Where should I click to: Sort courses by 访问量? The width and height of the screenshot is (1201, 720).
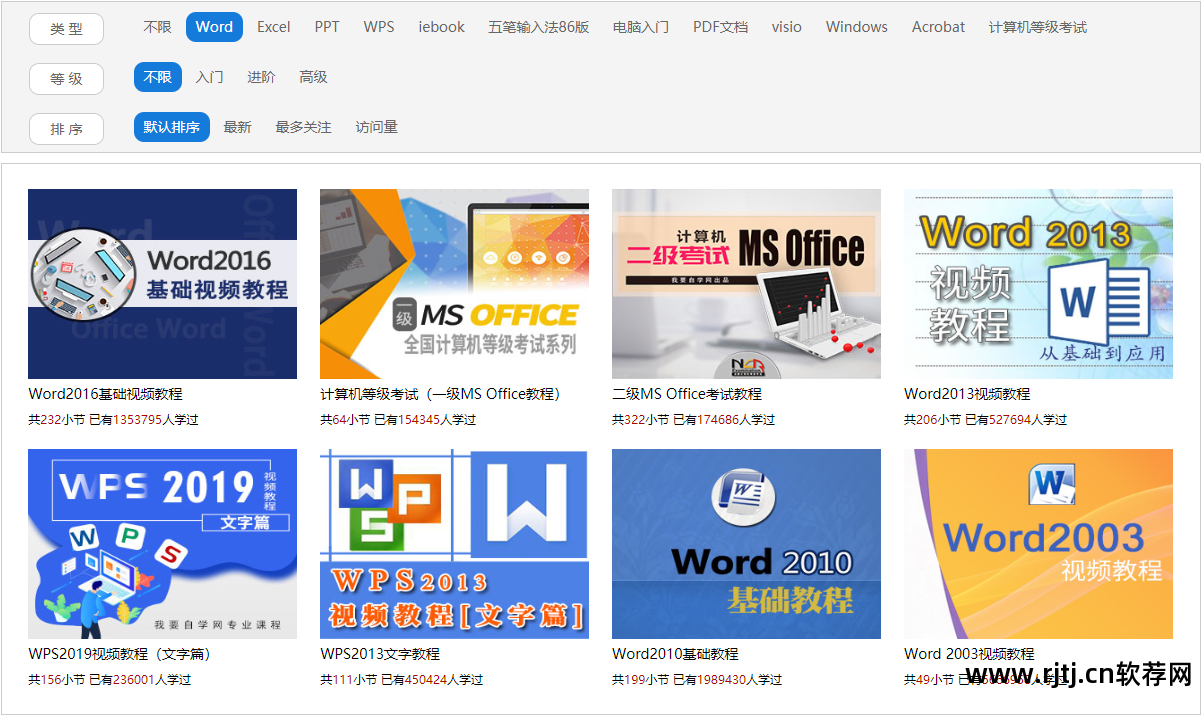point(377,127)
